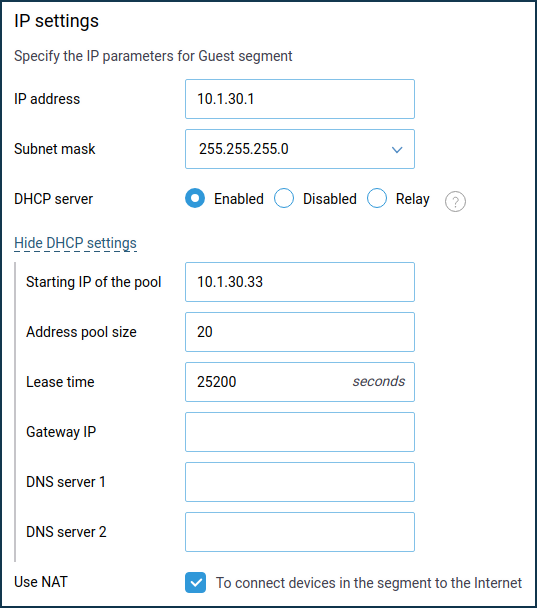Click the 'Use NAT' label text
Viewport: 537px width, 608px height.
pyautogui.click(x=41, y=582)
